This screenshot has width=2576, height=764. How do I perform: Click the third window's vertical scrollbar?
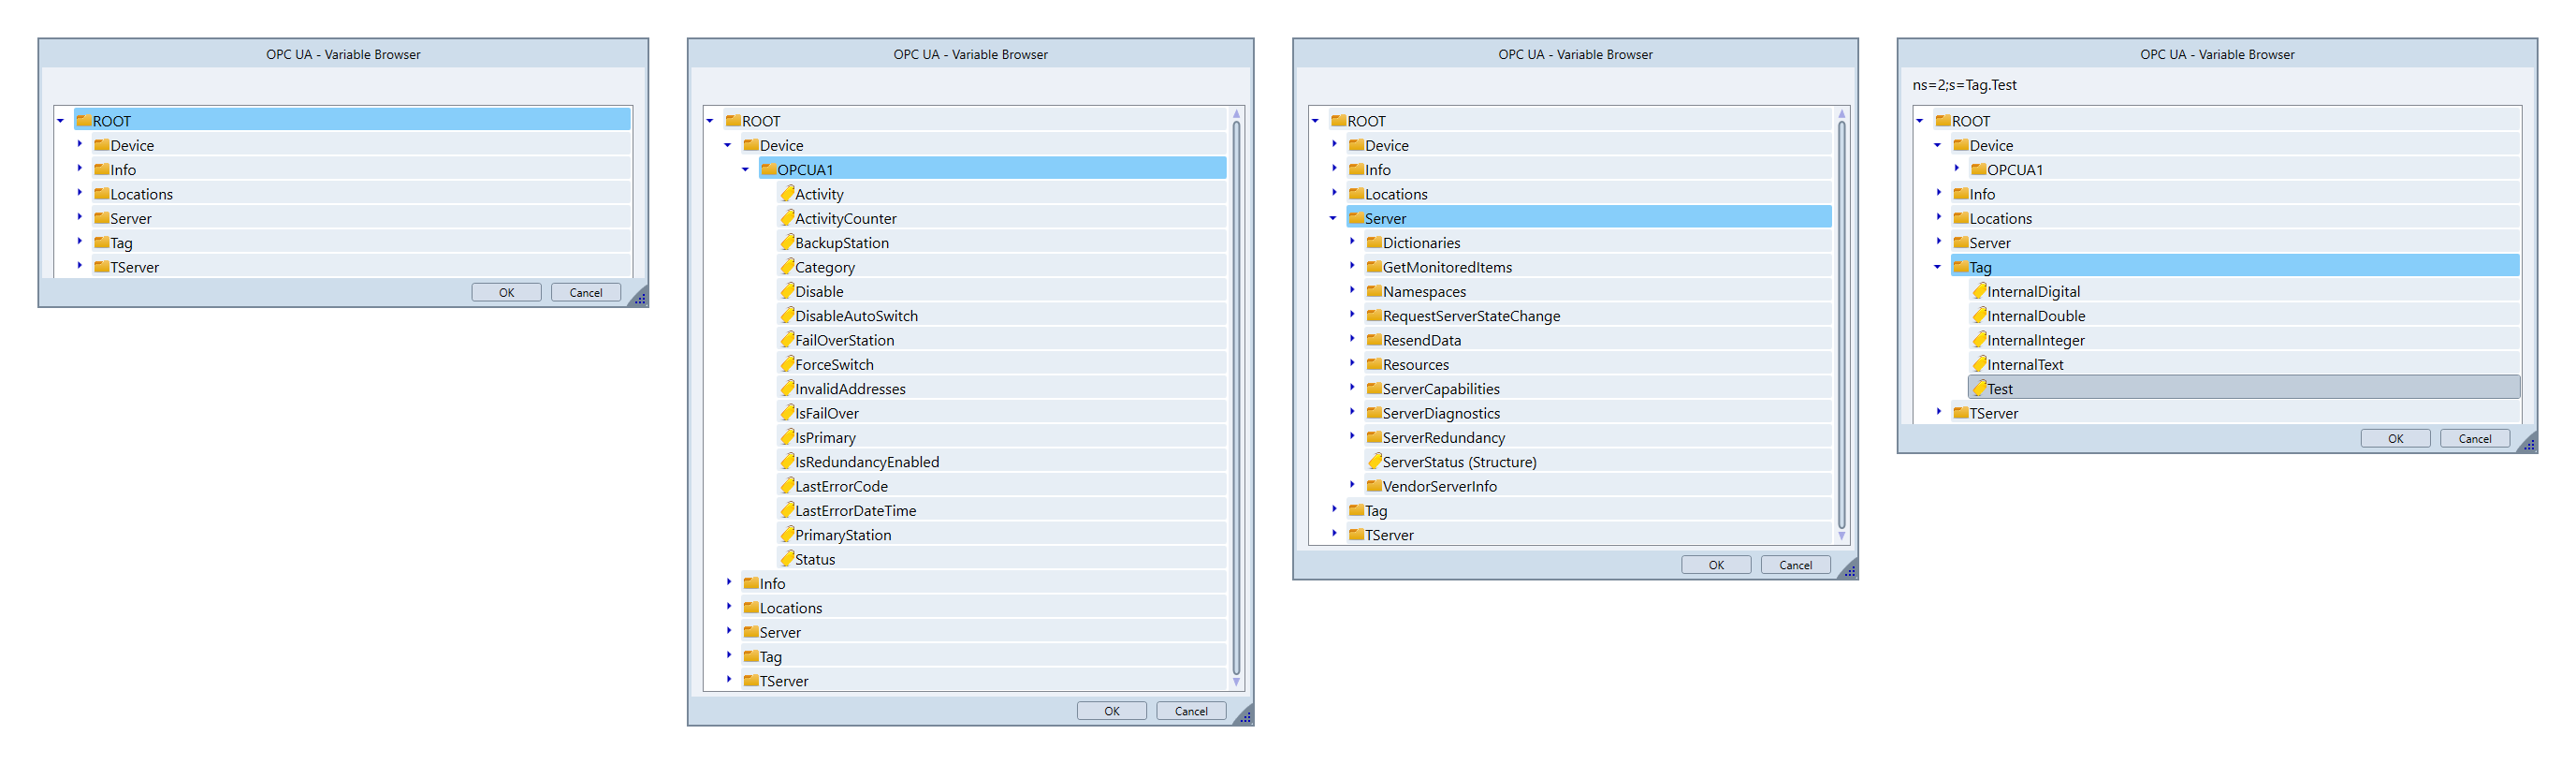(1841, 325)
